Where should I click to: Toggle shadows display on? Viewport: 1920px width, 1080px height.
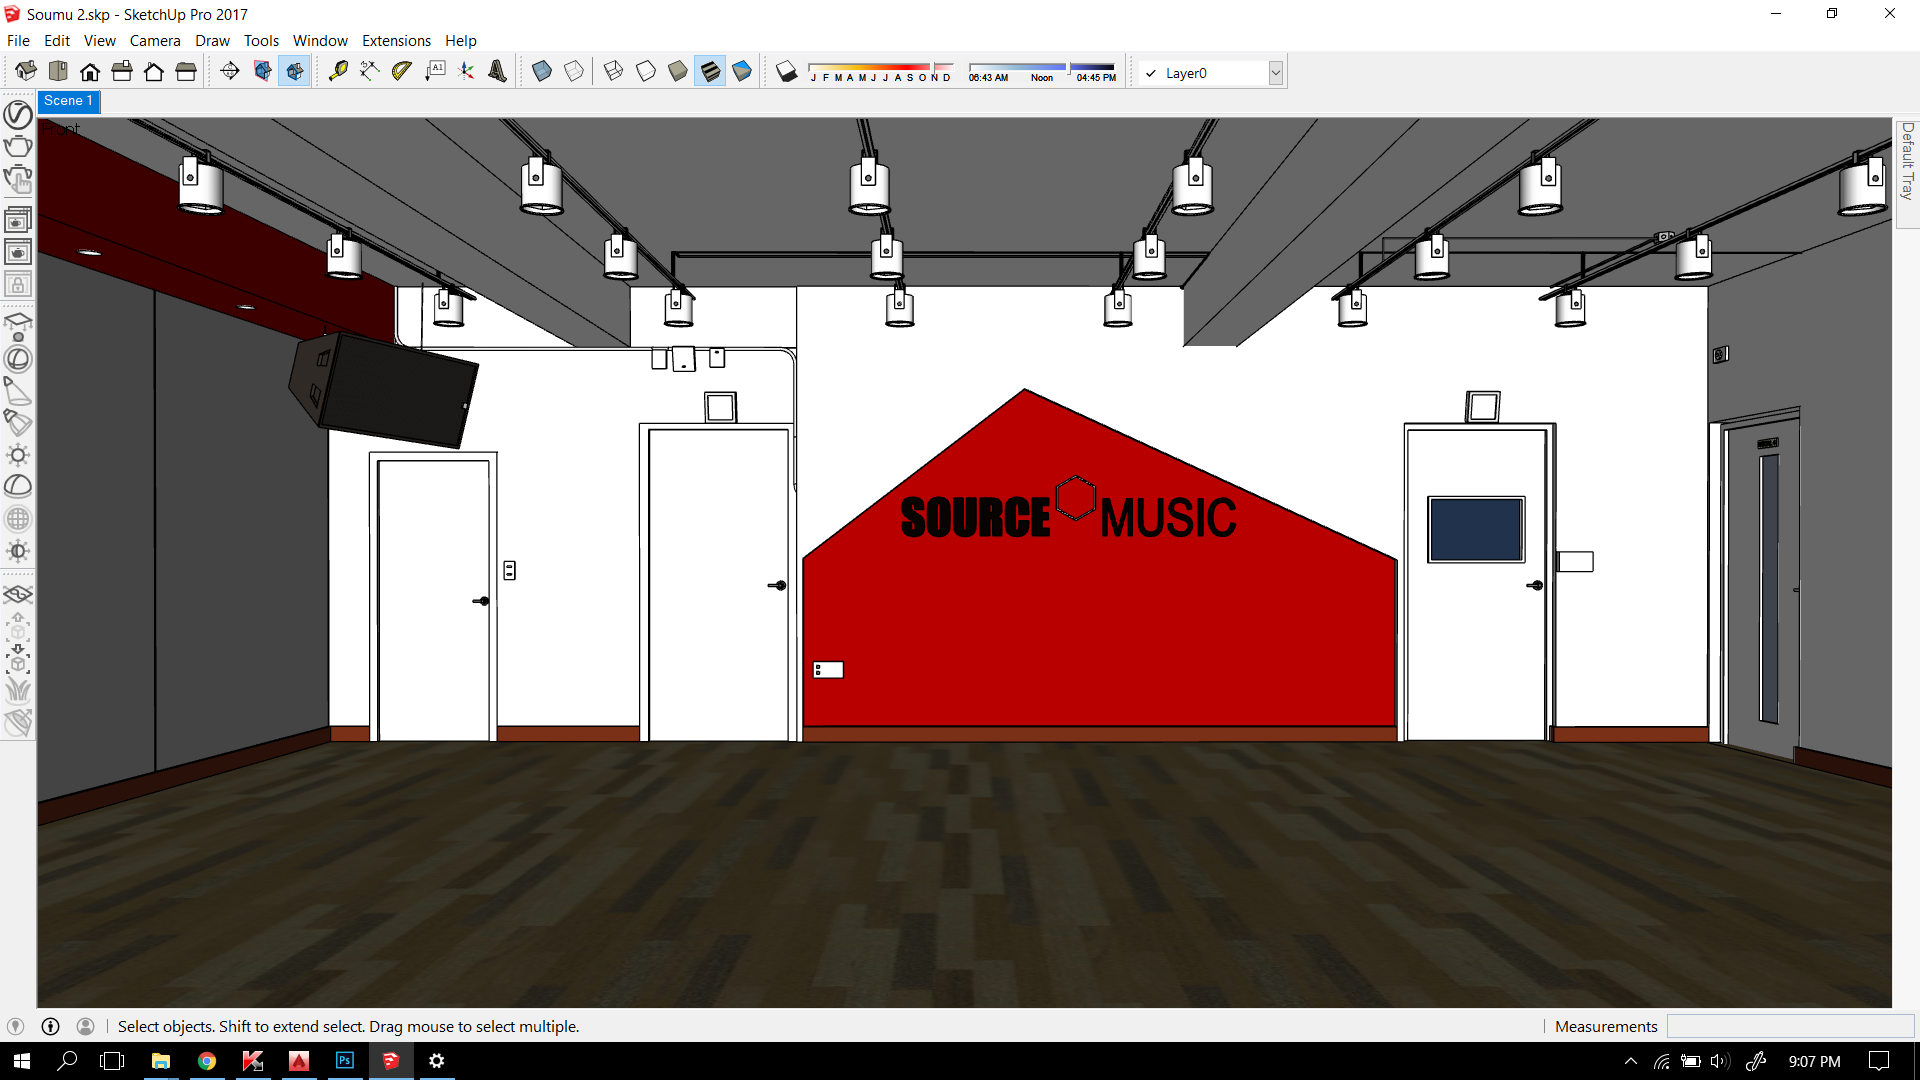click(x=787, y=71)
